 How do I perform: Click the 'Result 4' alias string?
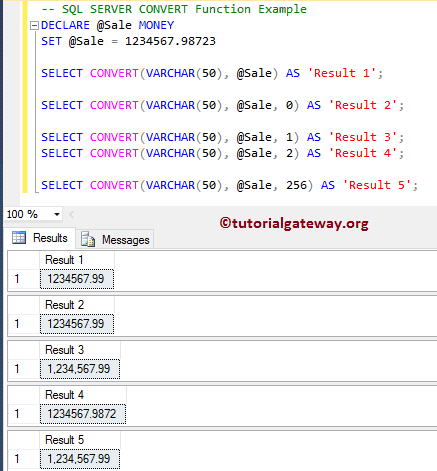(x=363, y=153)
